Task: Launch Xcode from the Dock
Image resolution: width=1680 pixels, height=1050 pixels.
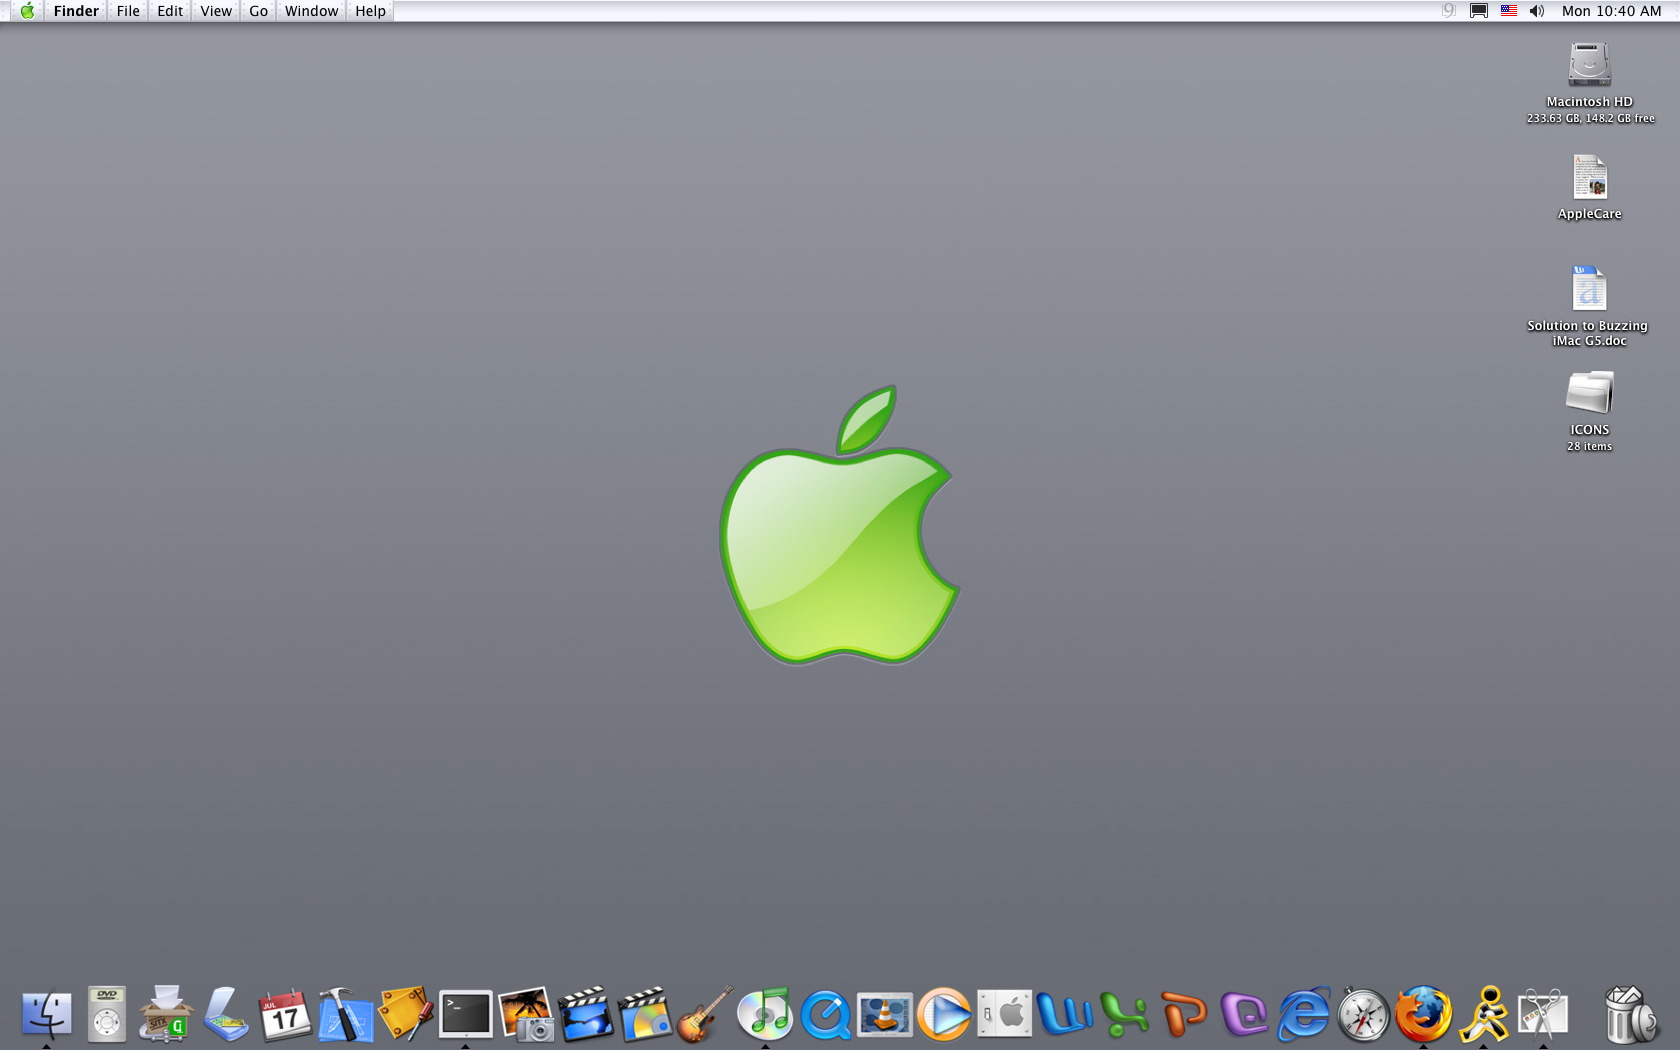Action: pos(346,1015)
